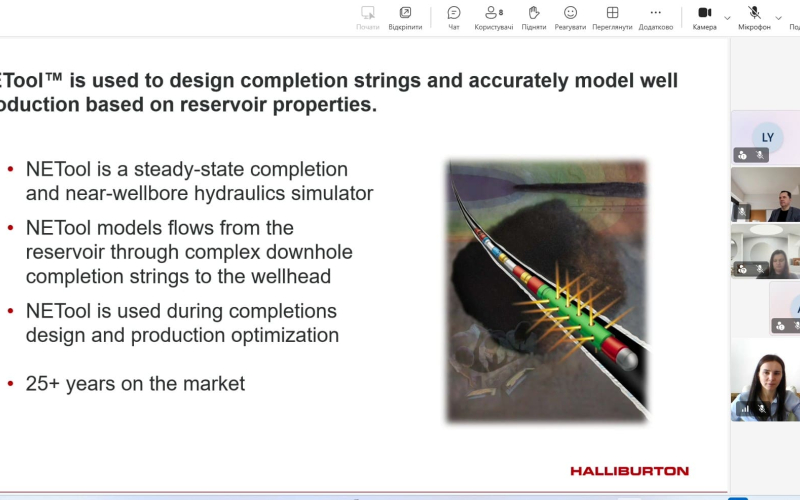Toggle the Камера camera
Viewport: 800px width, 500px height.
coord(705,18)
